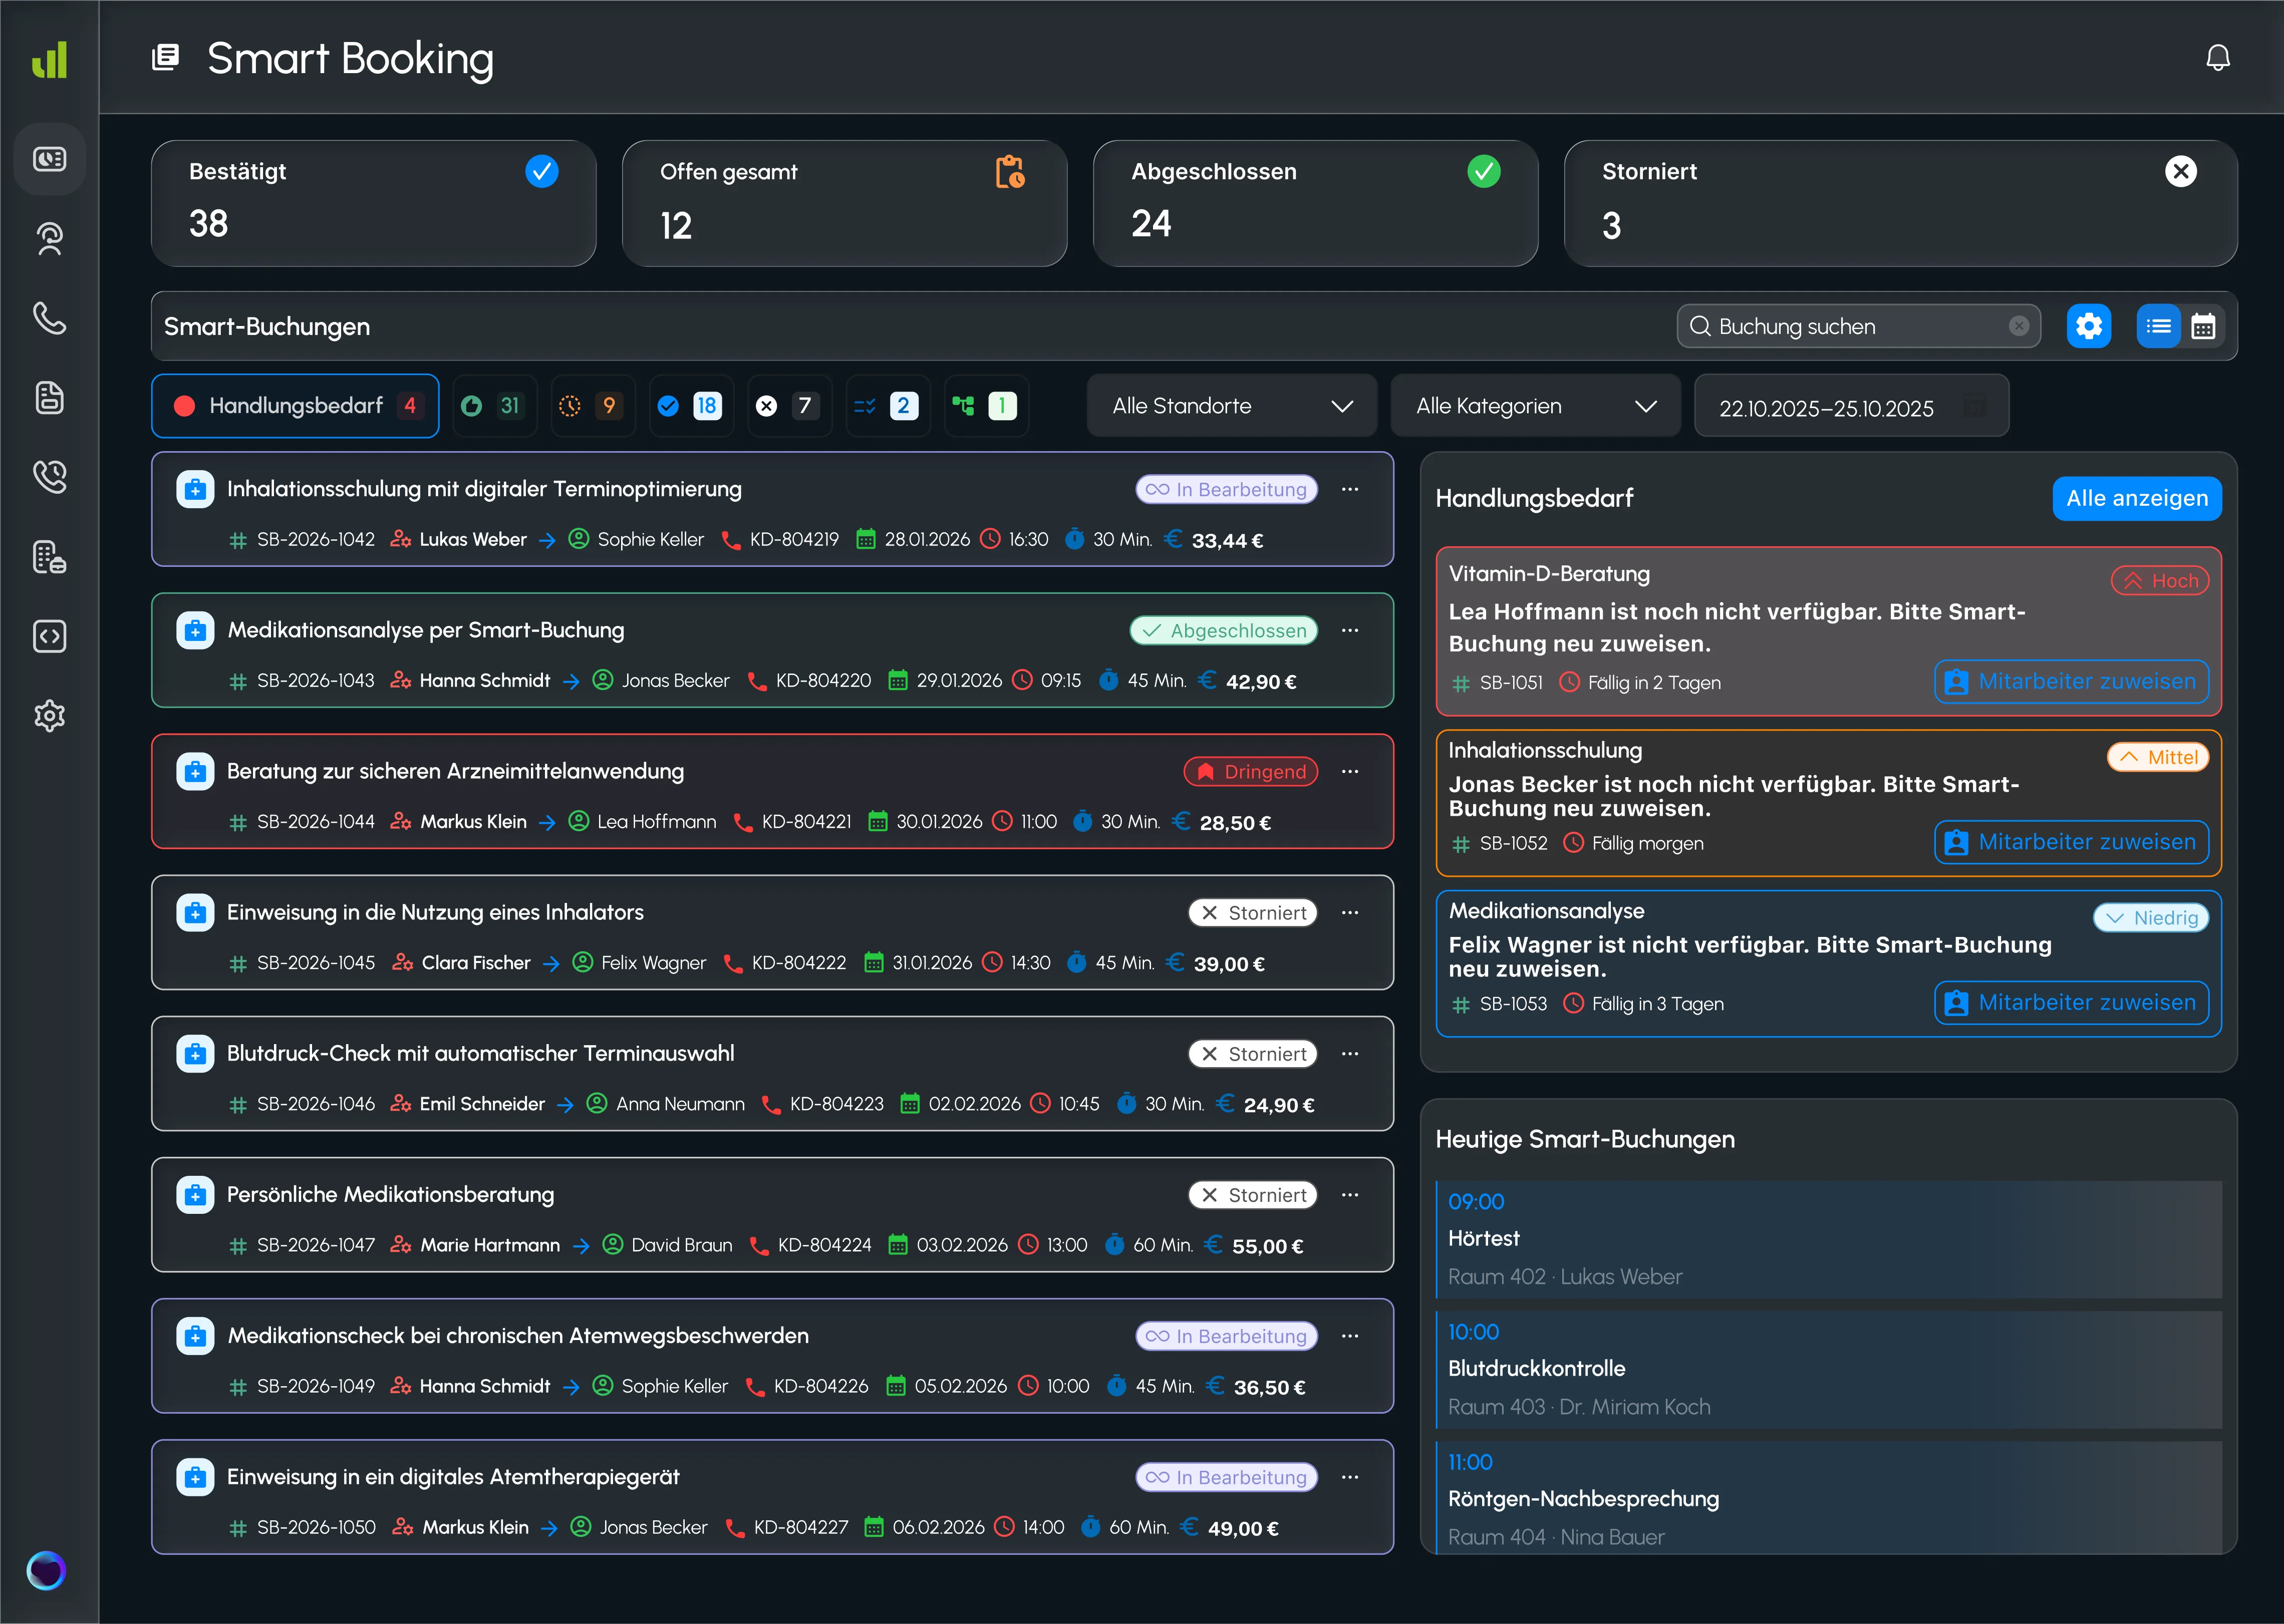Open the 09:00 Hörtest booking entry
This screenshot has width=2284, height=1624.
(x=1829, y=1239)
